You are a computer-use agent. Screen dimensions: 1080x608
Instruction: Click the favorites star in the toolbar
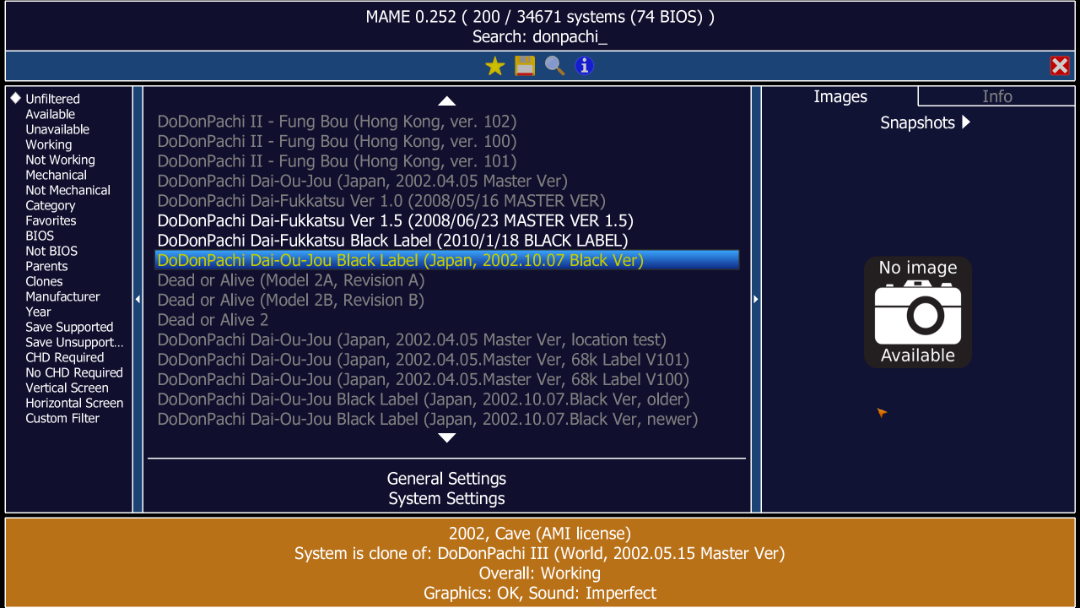[x=494, y=65]
